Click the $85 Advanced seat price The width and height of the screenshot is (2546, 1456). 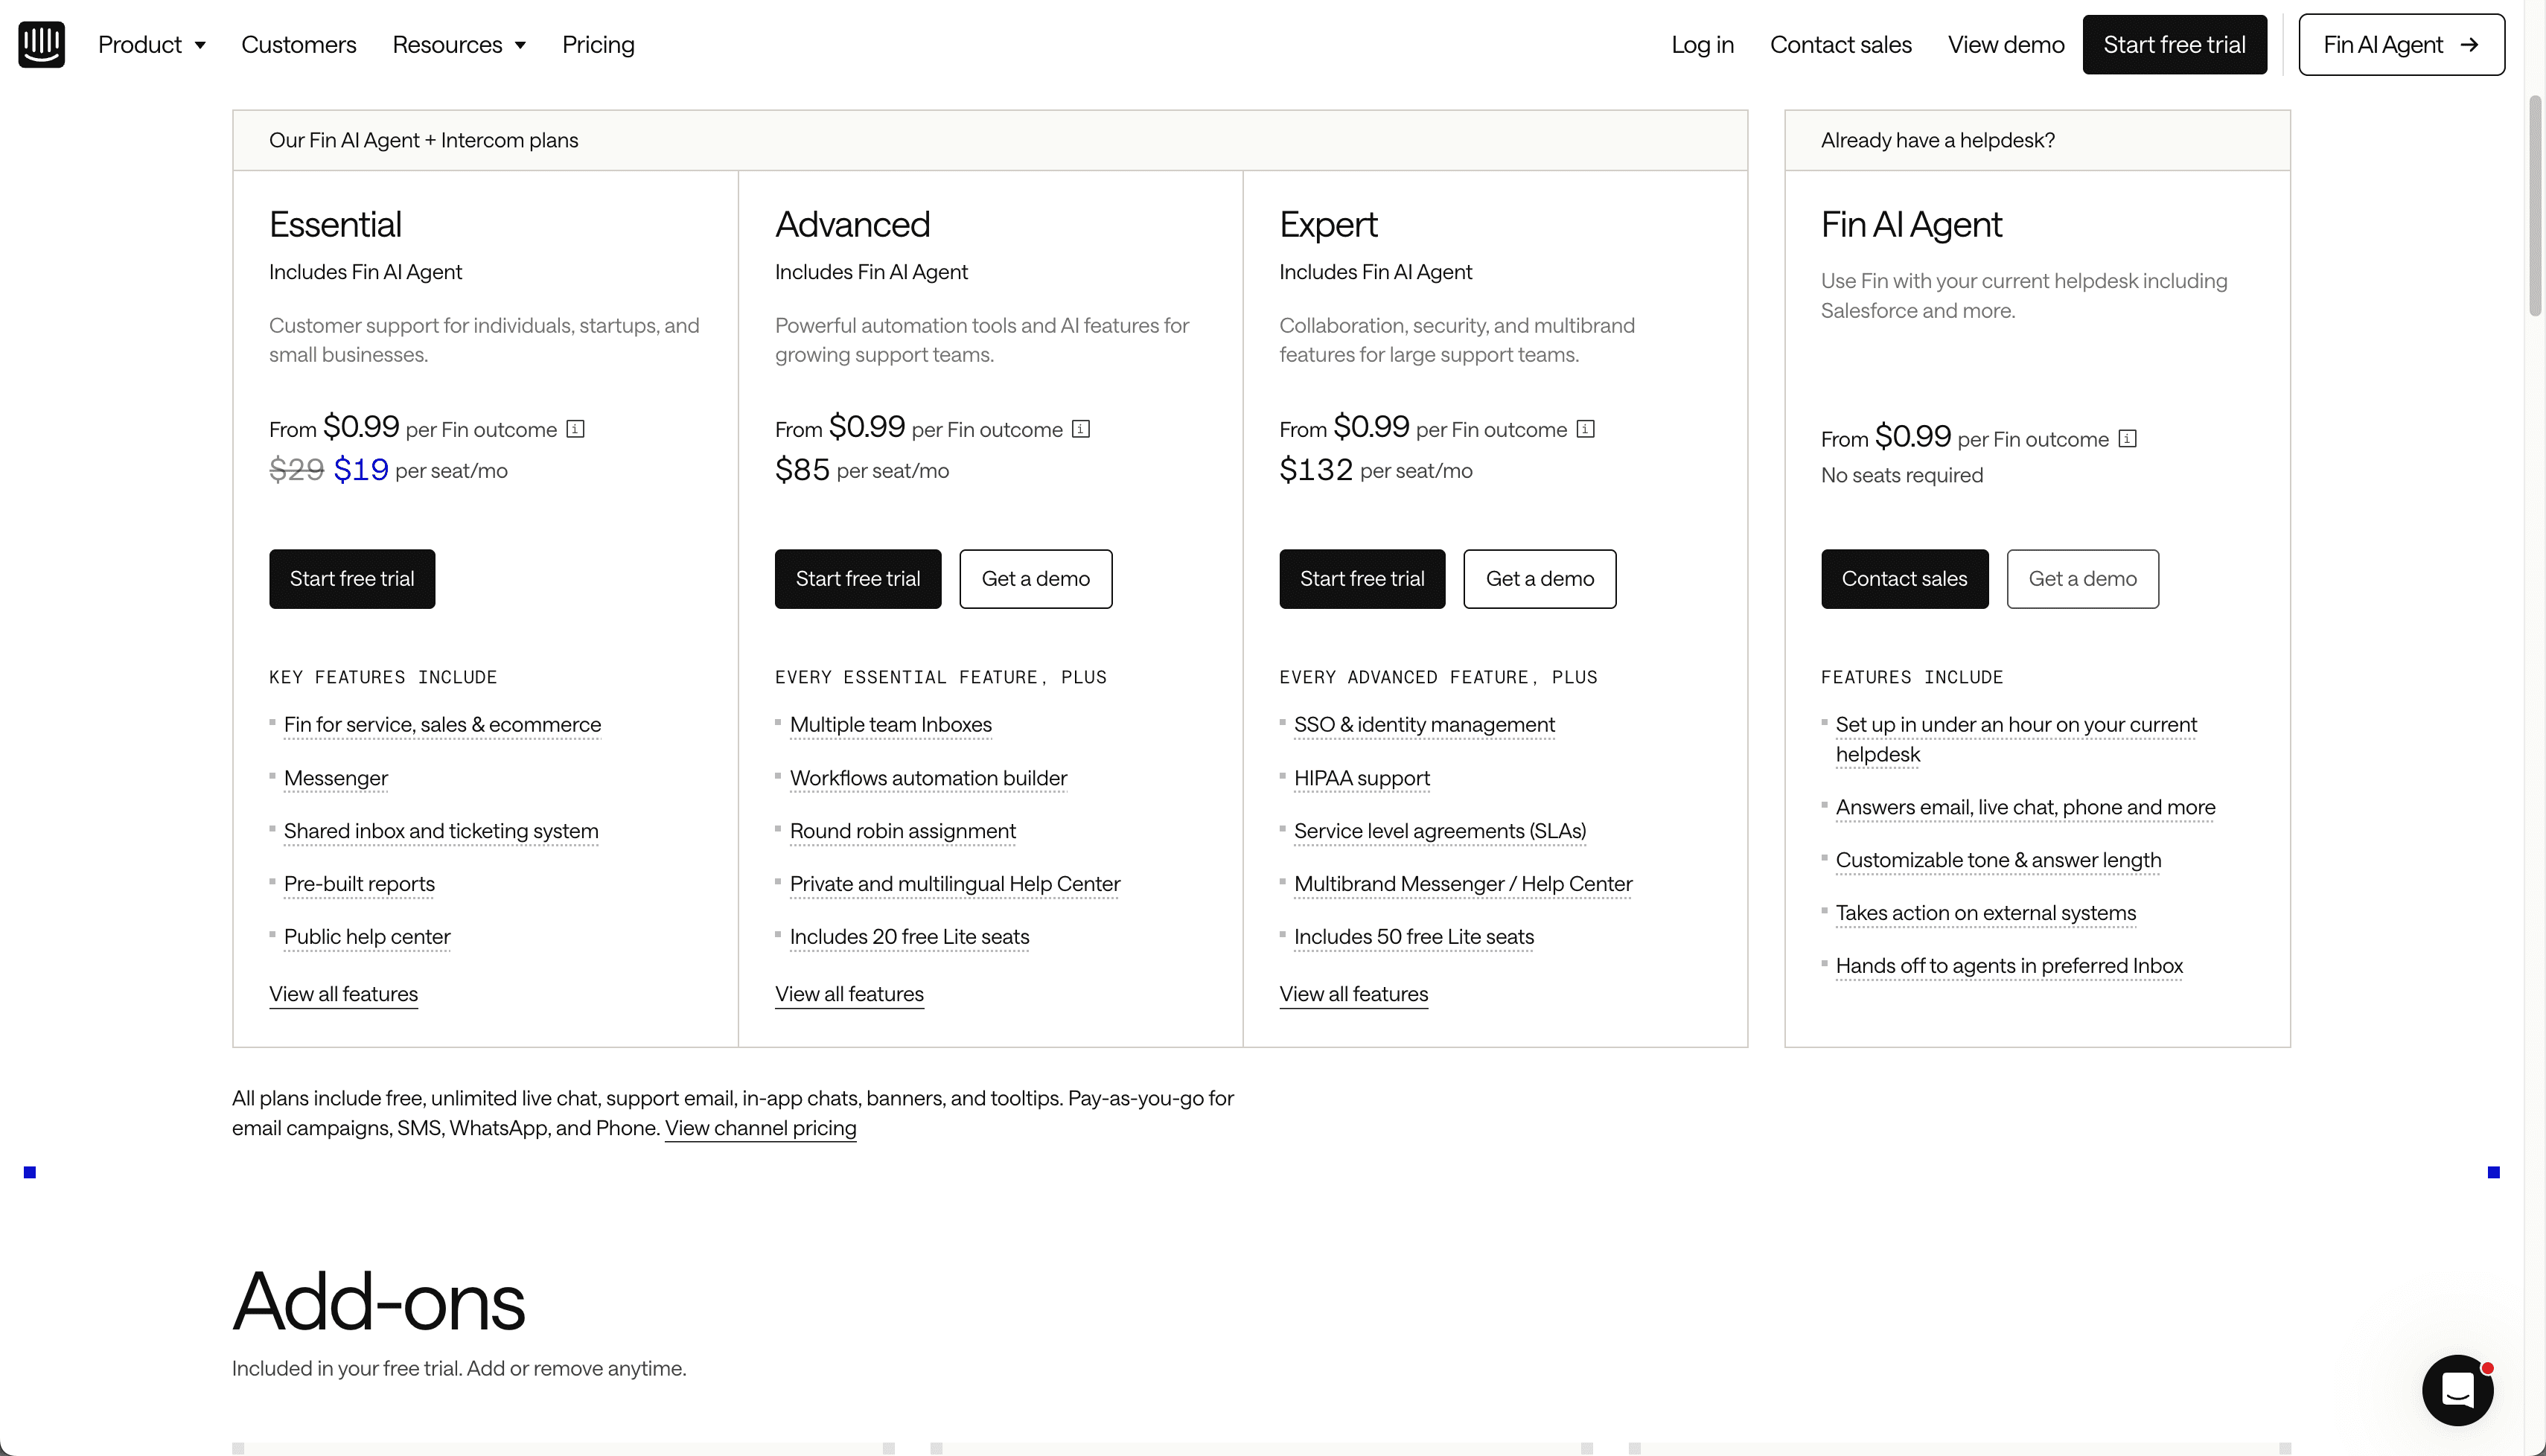pos(802,469)
